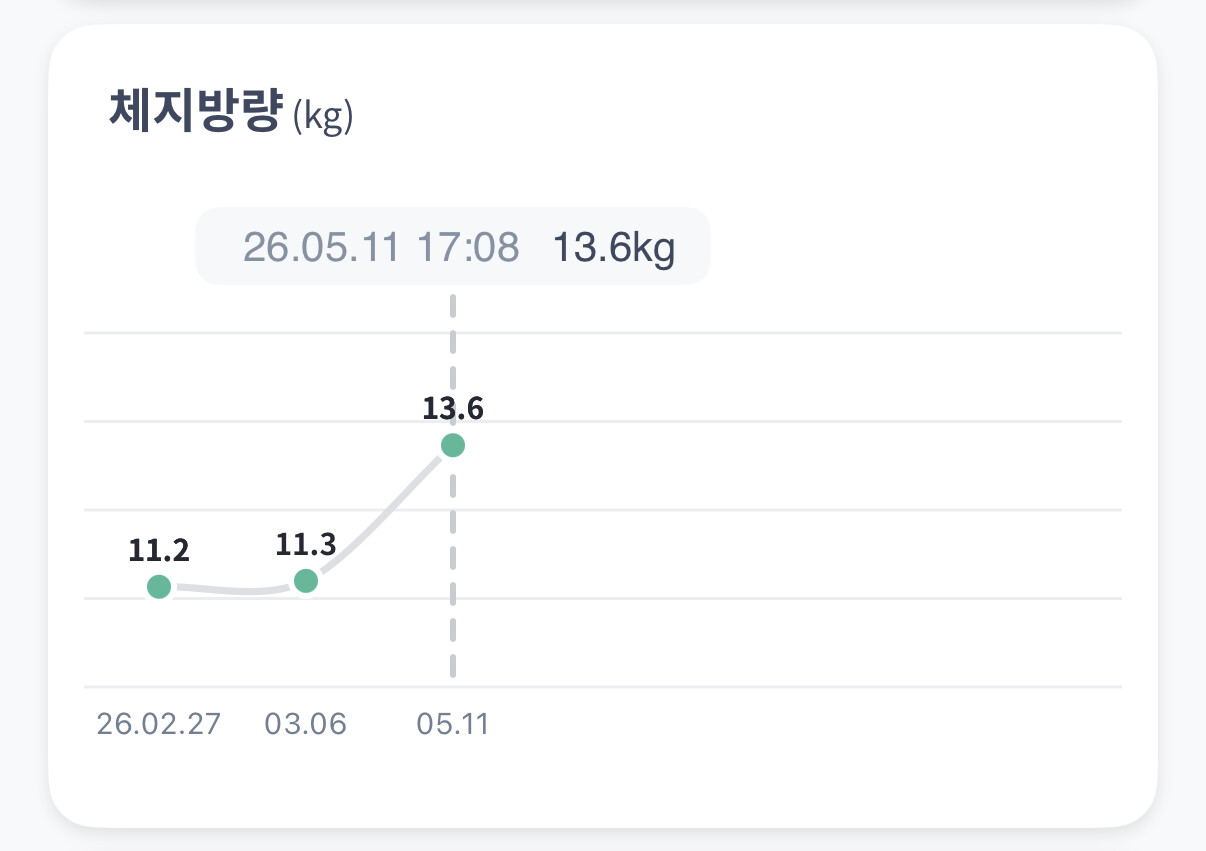Select the 11.3 green data point

point(306,581)
